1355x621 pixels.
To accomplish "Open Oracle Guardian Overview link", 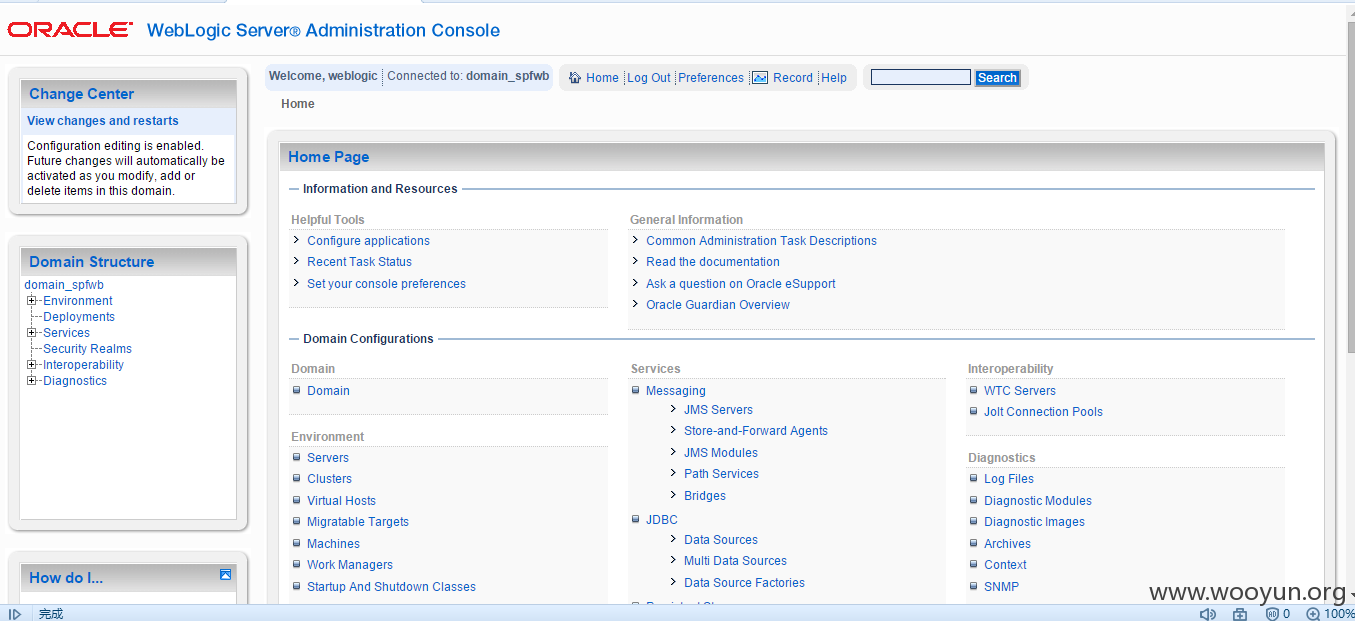I will tap(718, 305).
